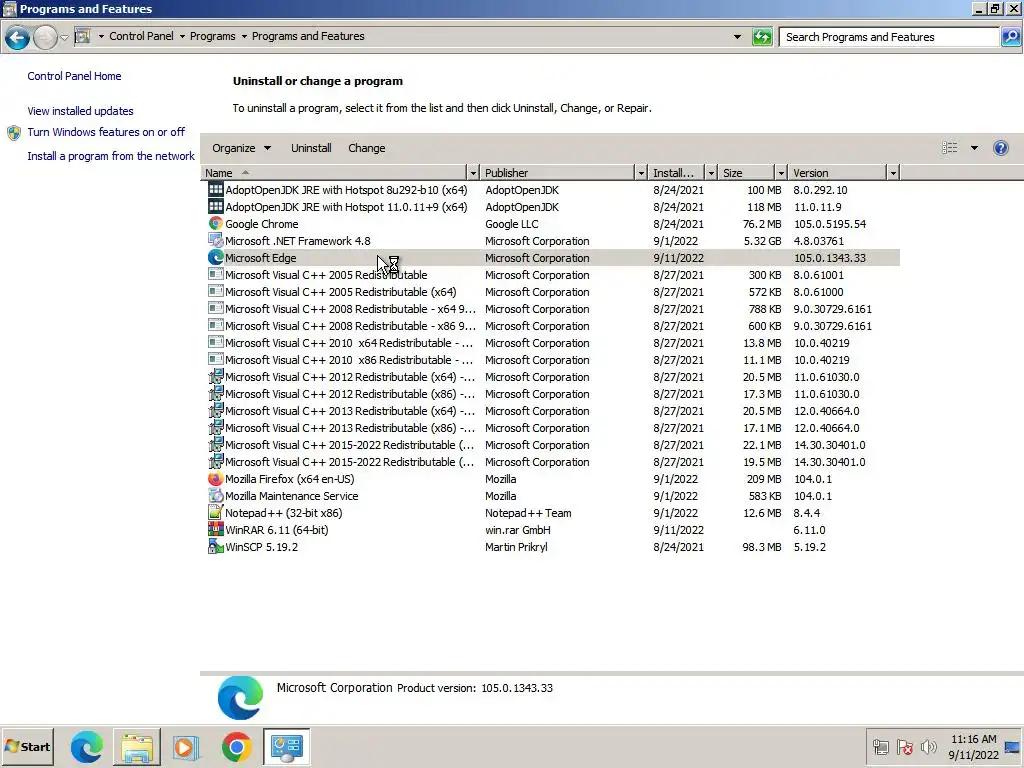Expand the recent pages dropdown arrow
The height and width of the screenshot is (768, 1024).
[x=64, y=37]
